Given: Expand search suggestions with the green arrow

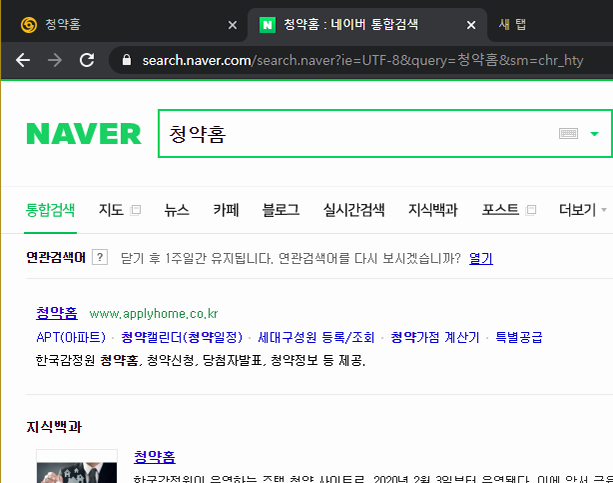Looking at the screenshot, I should pos(594,134).
